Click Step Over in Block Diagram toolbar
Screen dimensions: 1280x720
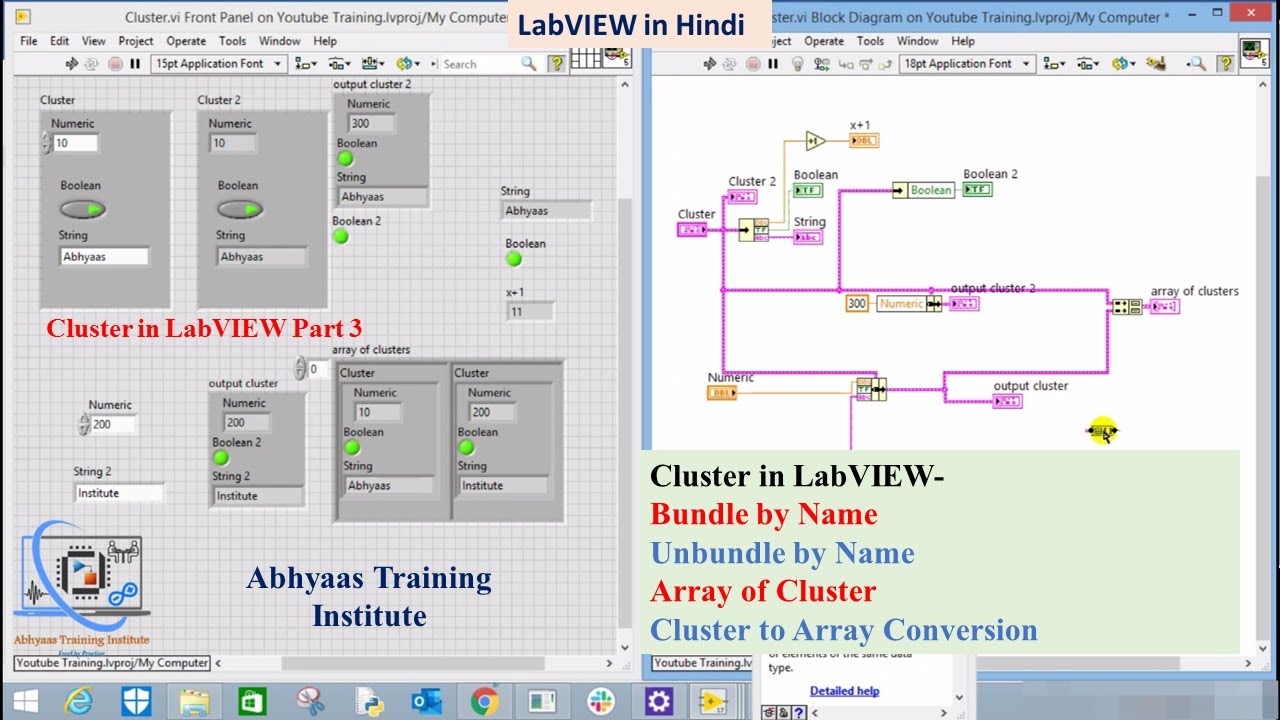pyautogui.click(x=864, y=64)
